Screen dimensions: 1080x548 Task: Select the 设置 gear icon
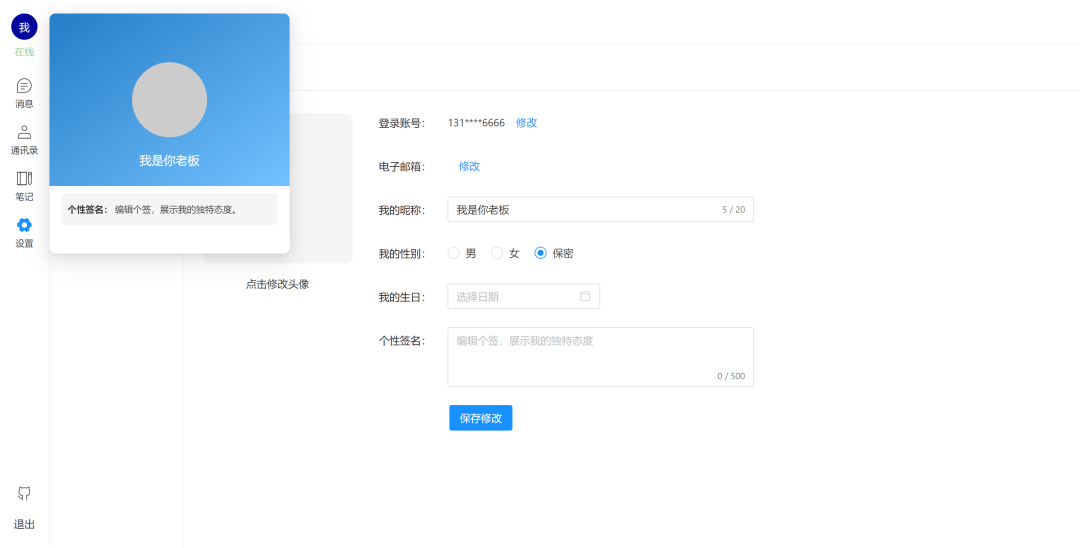[24, 225]
